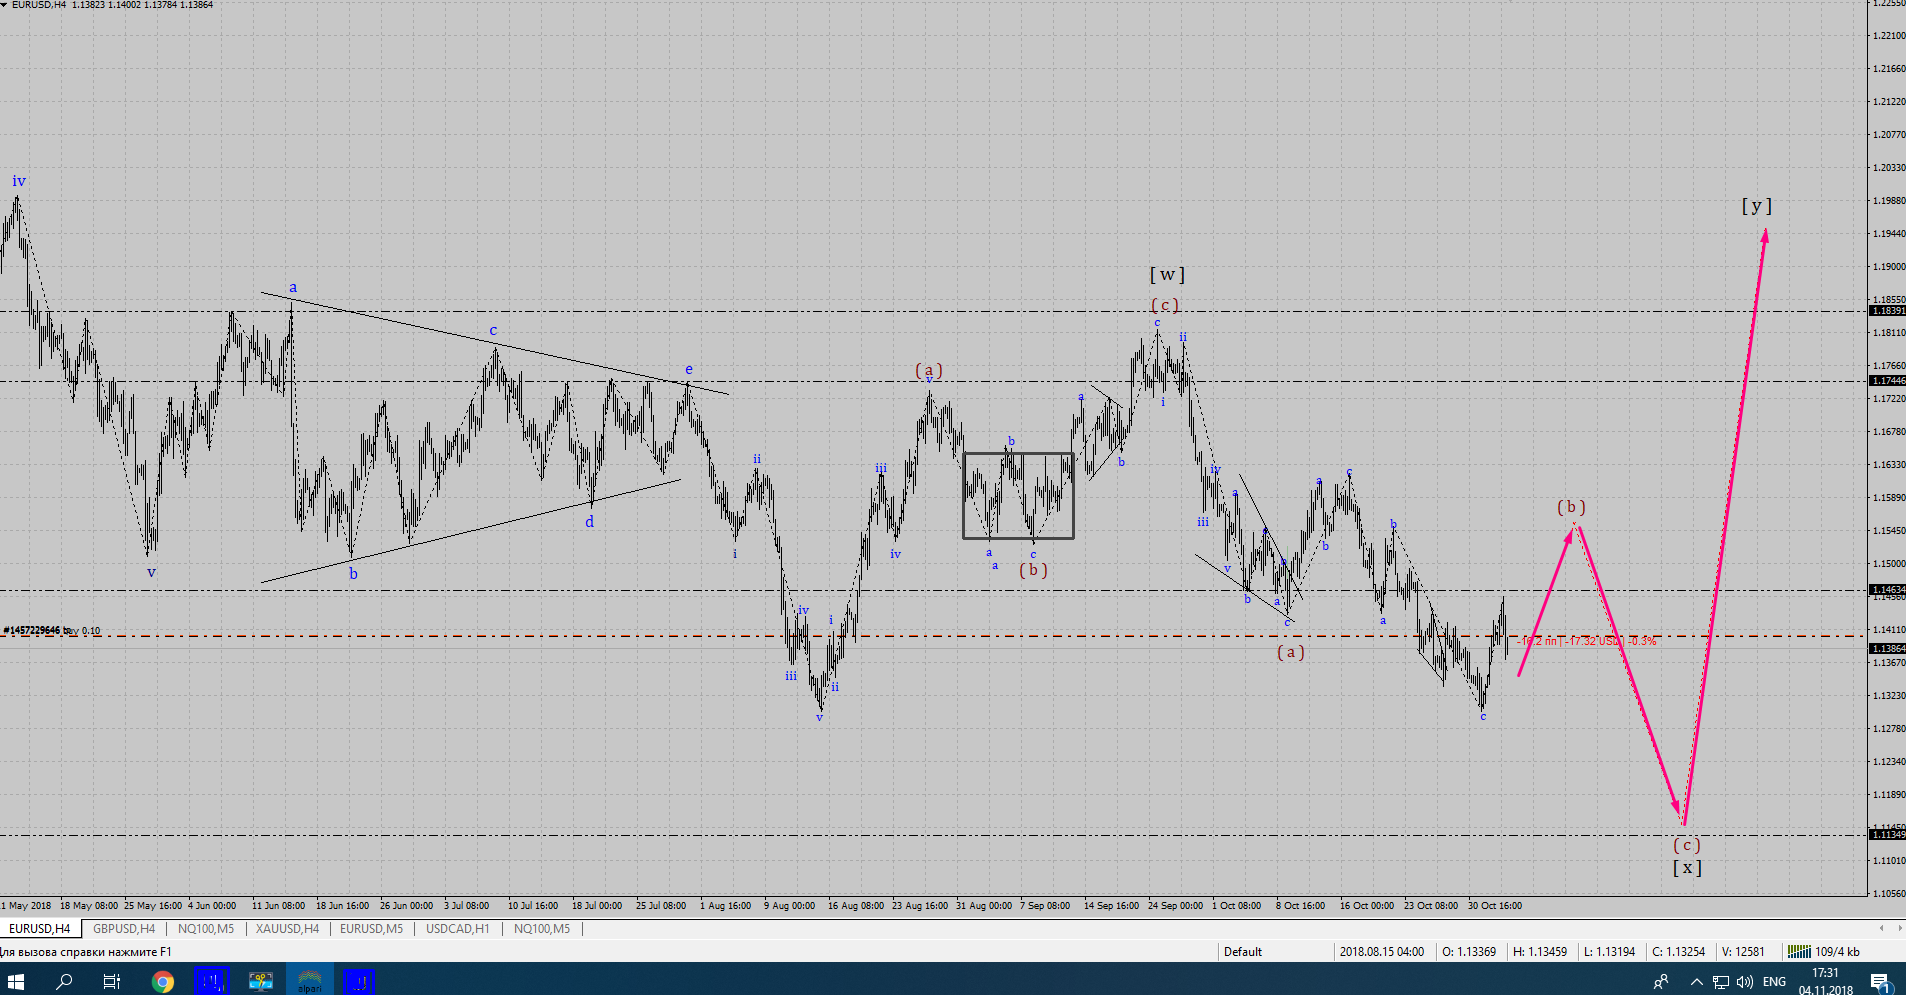Open the Action Center notifications icon

click(1880, 982)
